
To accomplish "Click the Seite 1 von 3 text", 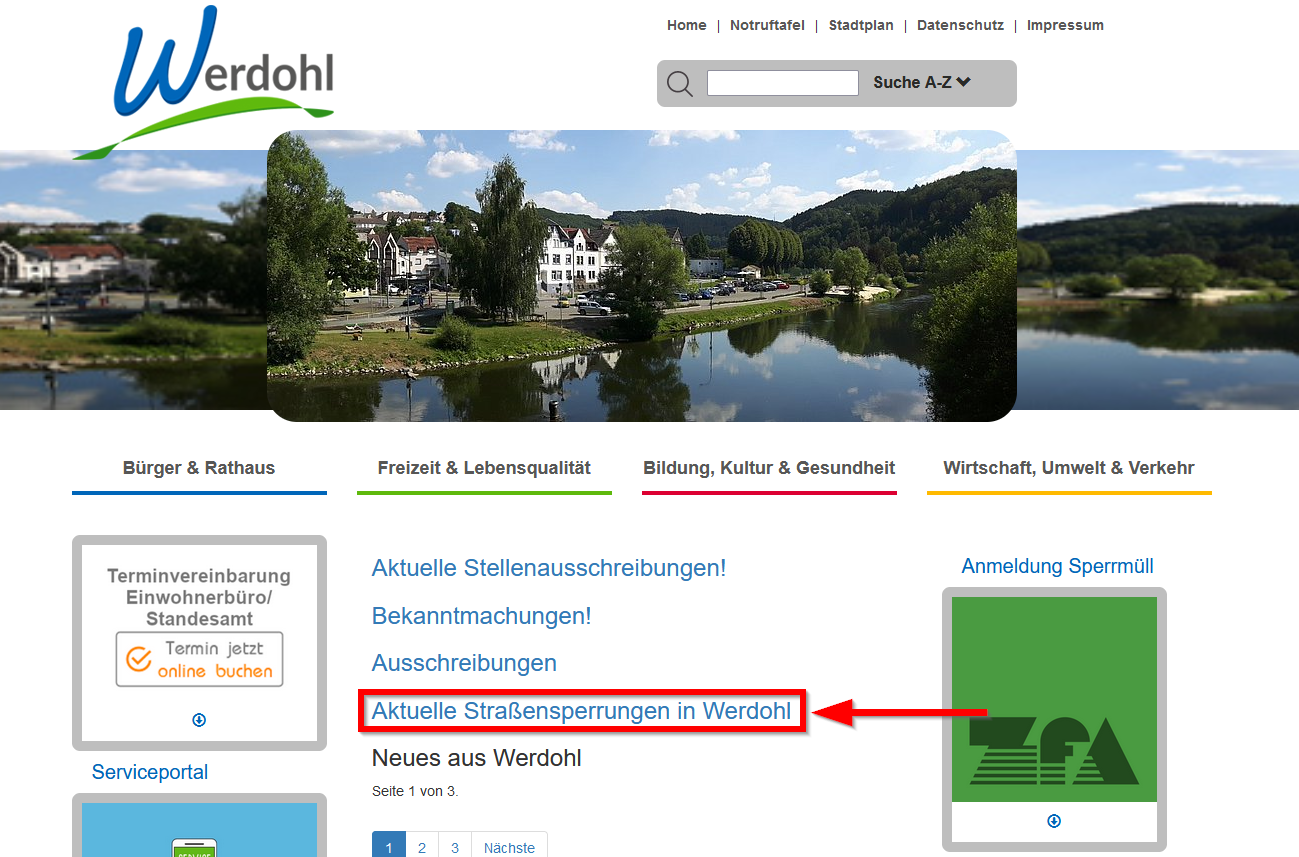I will coord(415,791).
